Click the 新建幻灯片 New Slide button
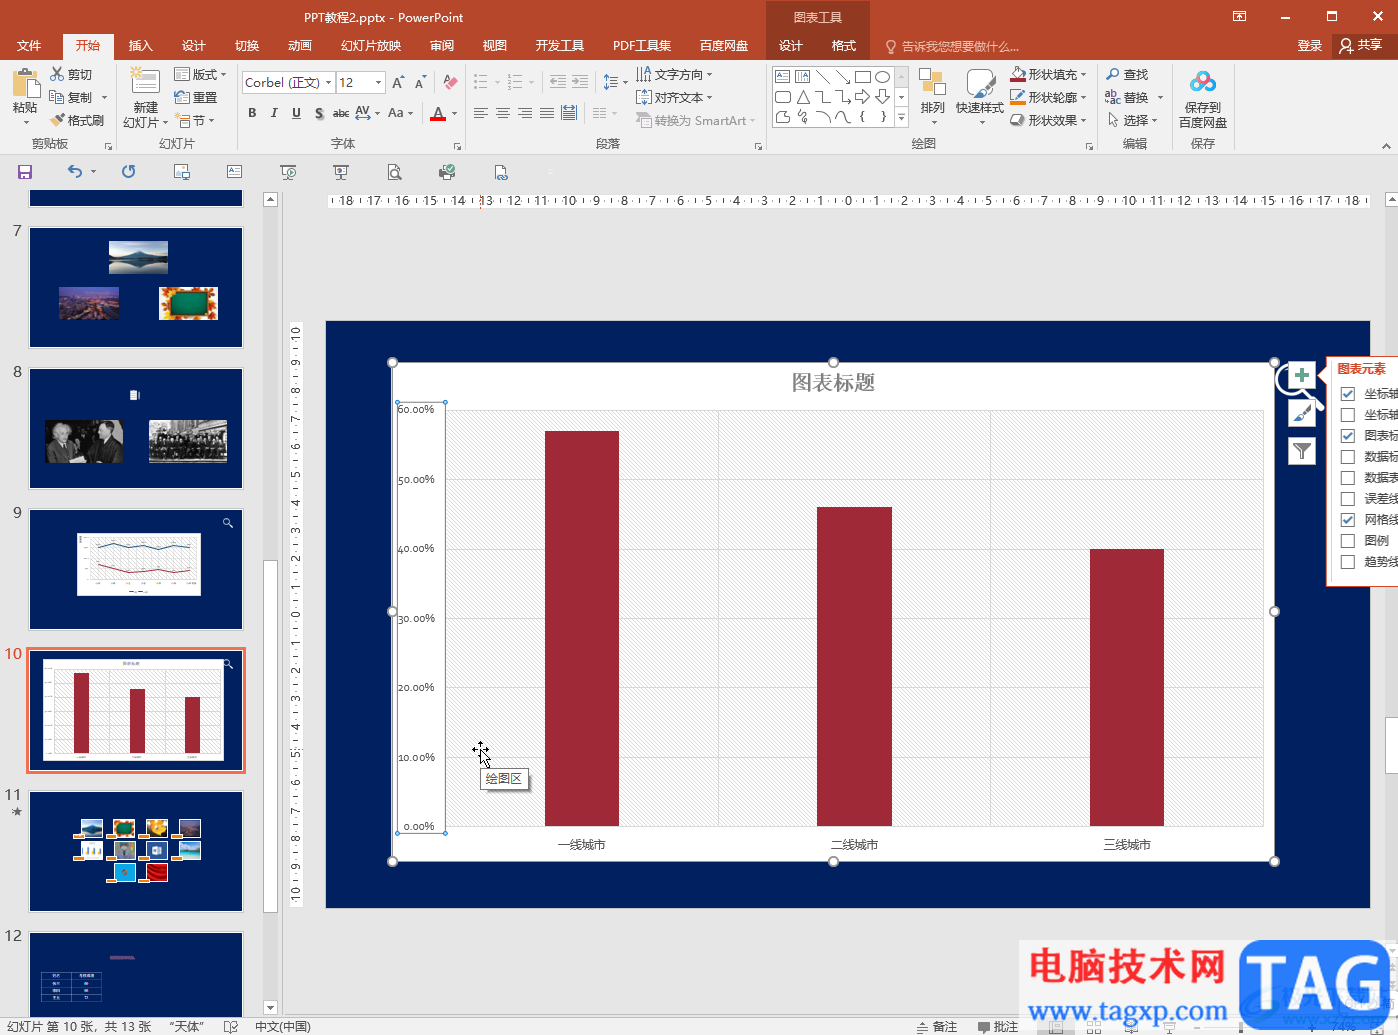This screenshot has width=1398, height=1035. pos(145,98)
